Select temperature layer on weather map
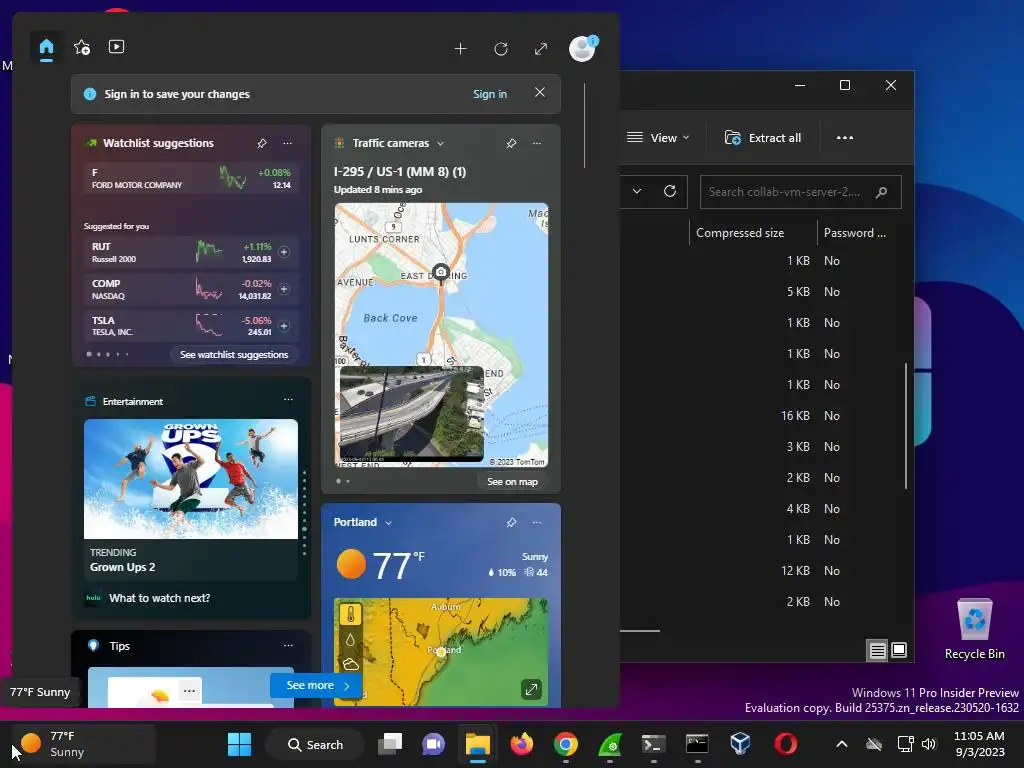This screenshot has width=1024, height=768. point(351,615)
